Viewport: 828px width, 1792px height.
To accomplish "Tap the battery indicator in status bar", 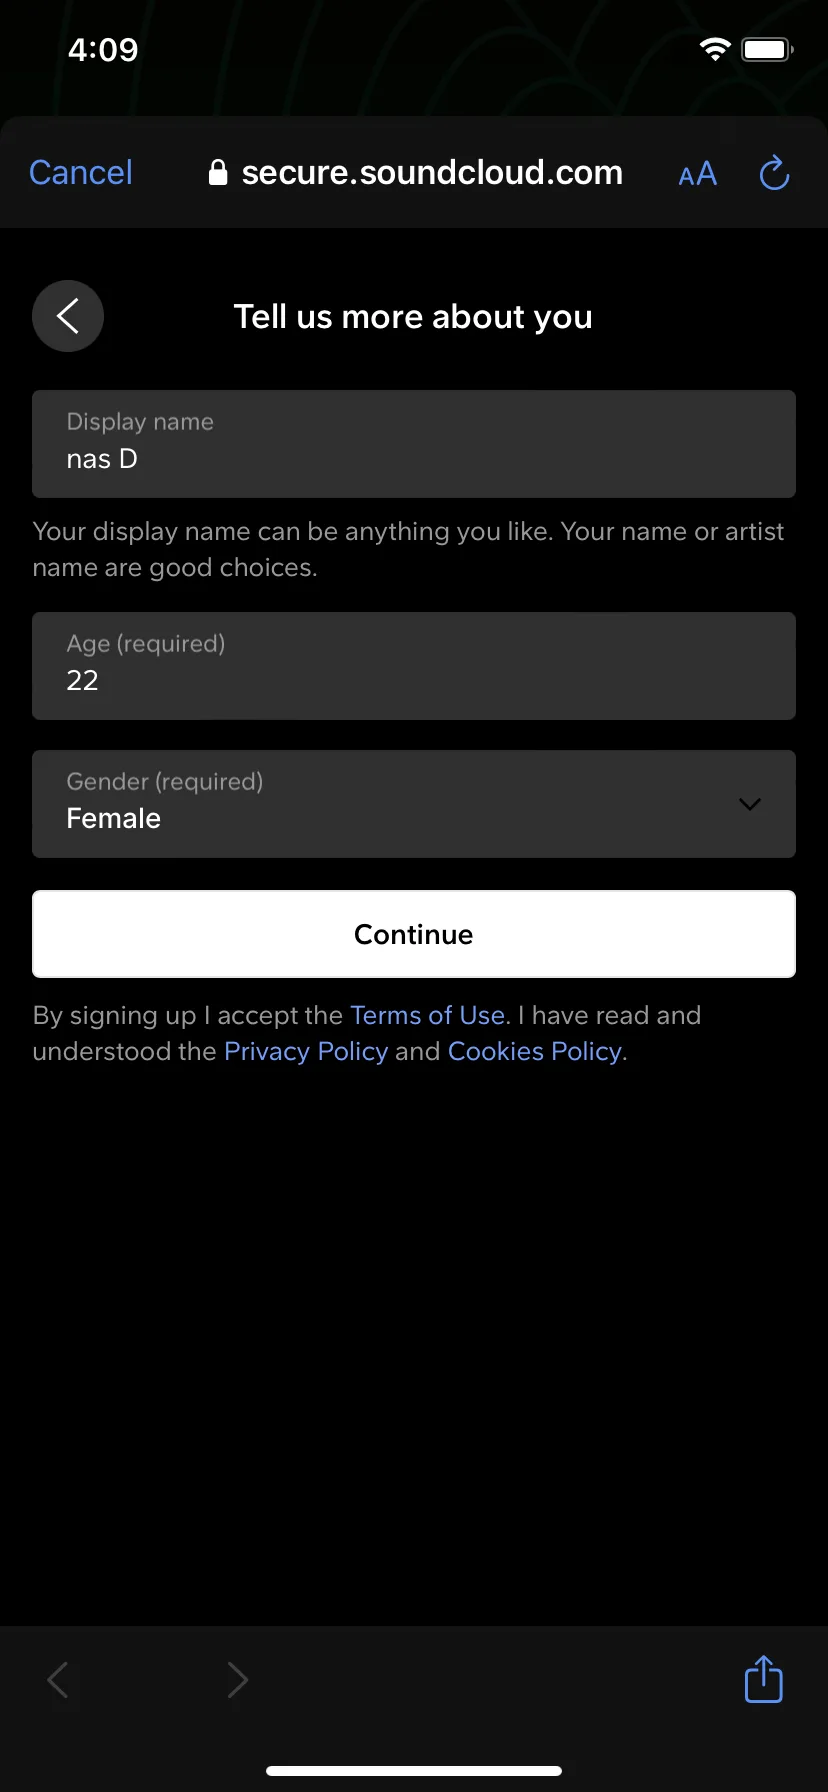I will tap(767, 49).
